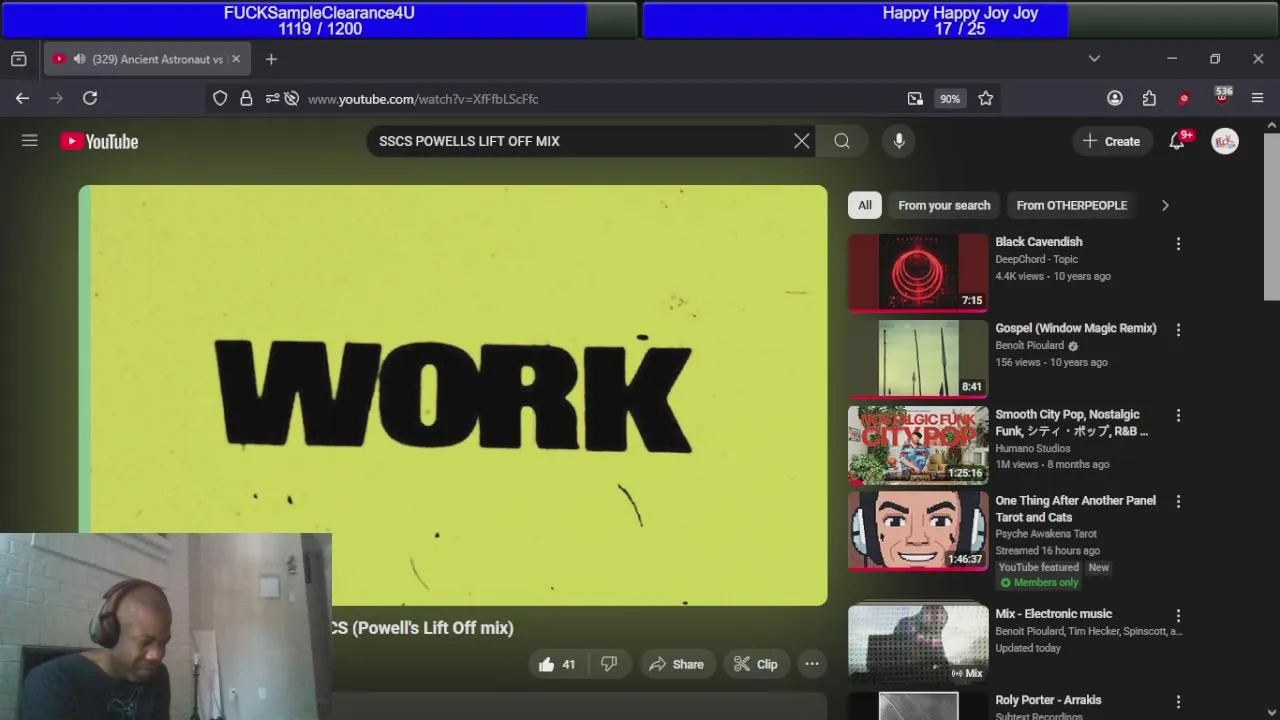
Task: Show more filter chips with right arrow
Action: tap(1165, 205)
